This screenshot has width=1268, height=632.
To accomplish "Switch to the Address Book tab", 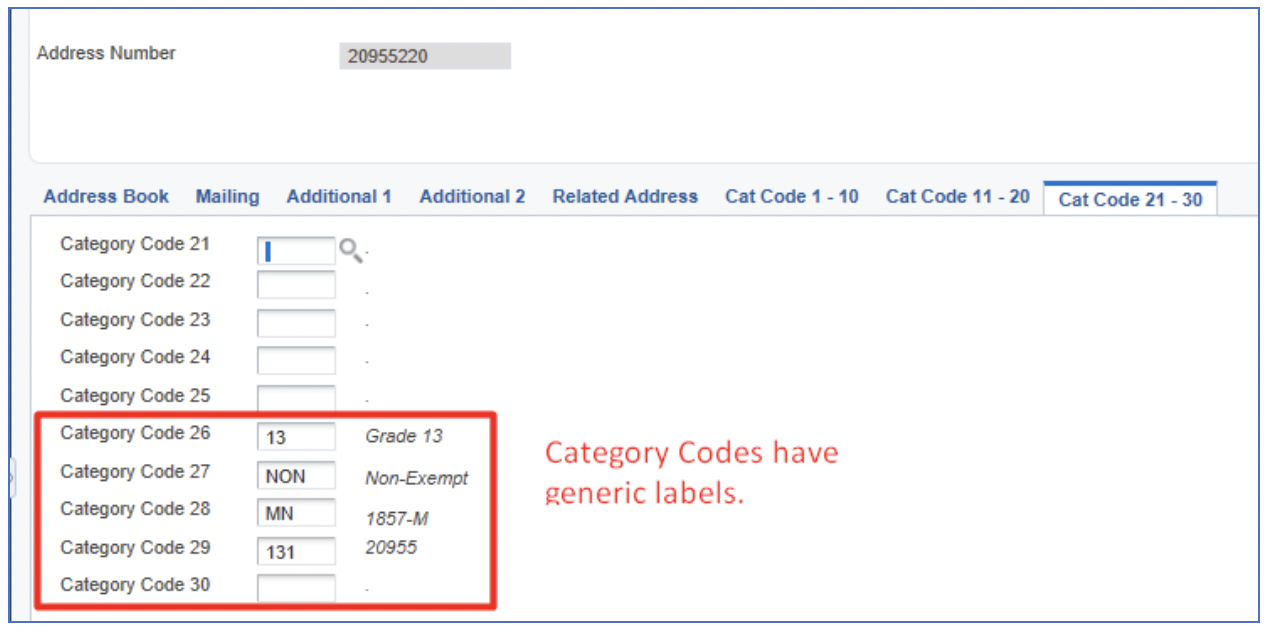I will (x=106, y=197).
